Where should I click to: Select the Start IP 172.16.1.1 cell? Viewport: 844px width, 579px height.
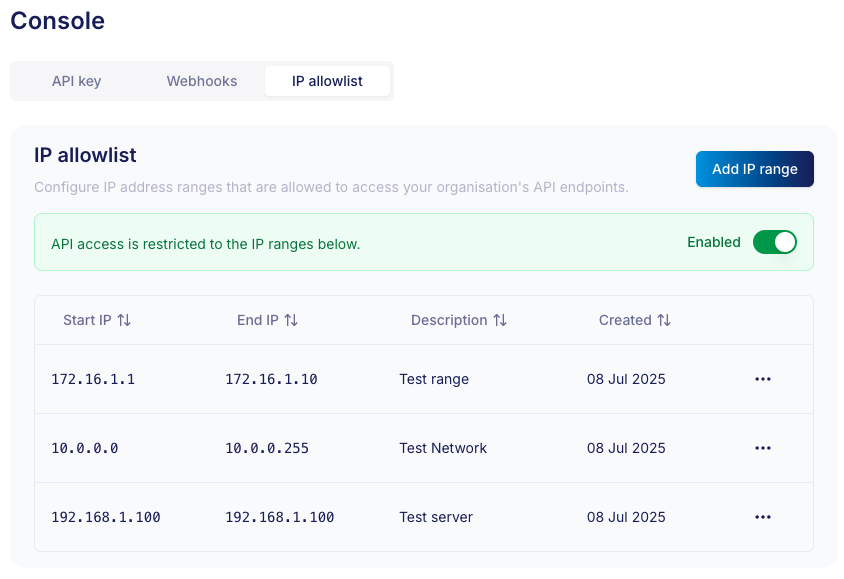(x=93, y=379)
